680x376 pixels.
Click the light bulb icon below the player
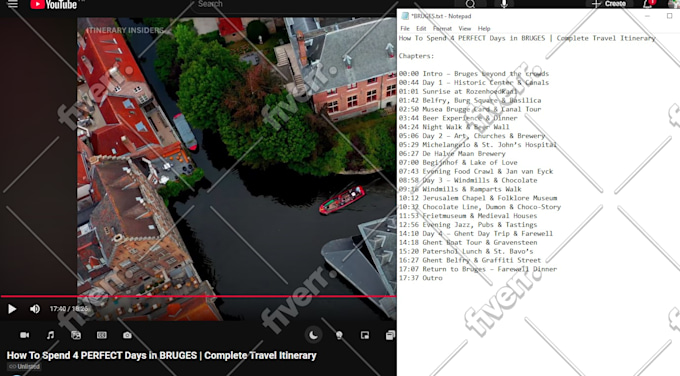[339, 335]
